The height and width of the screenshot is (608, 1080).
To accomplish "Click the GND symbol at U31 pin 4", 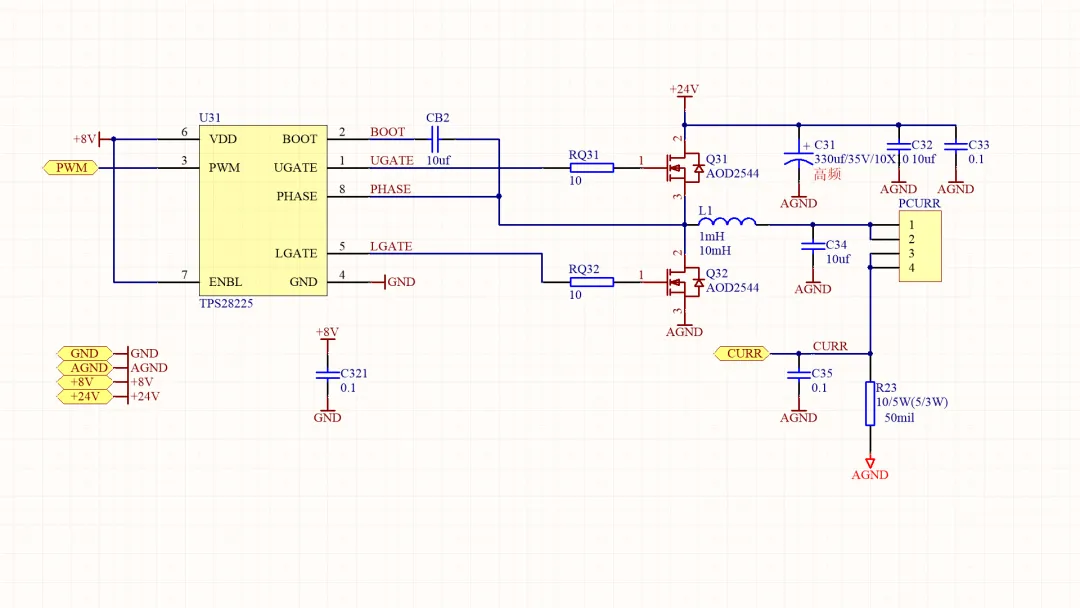I will [394, 282].
